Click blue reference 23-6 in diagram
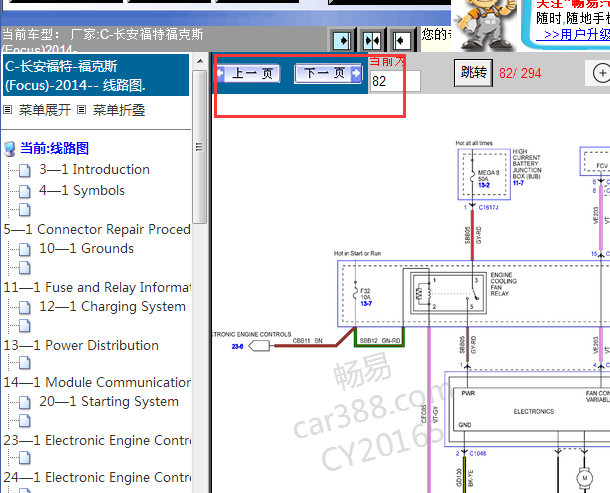This screenshot has width=610, height=493. coord(237,346)
